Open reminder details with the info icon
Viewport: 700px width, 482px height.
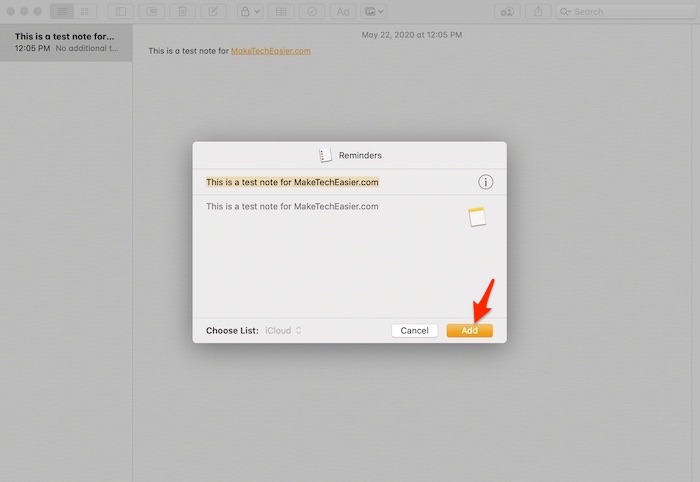pyautogui.click(x=486, y=182)
